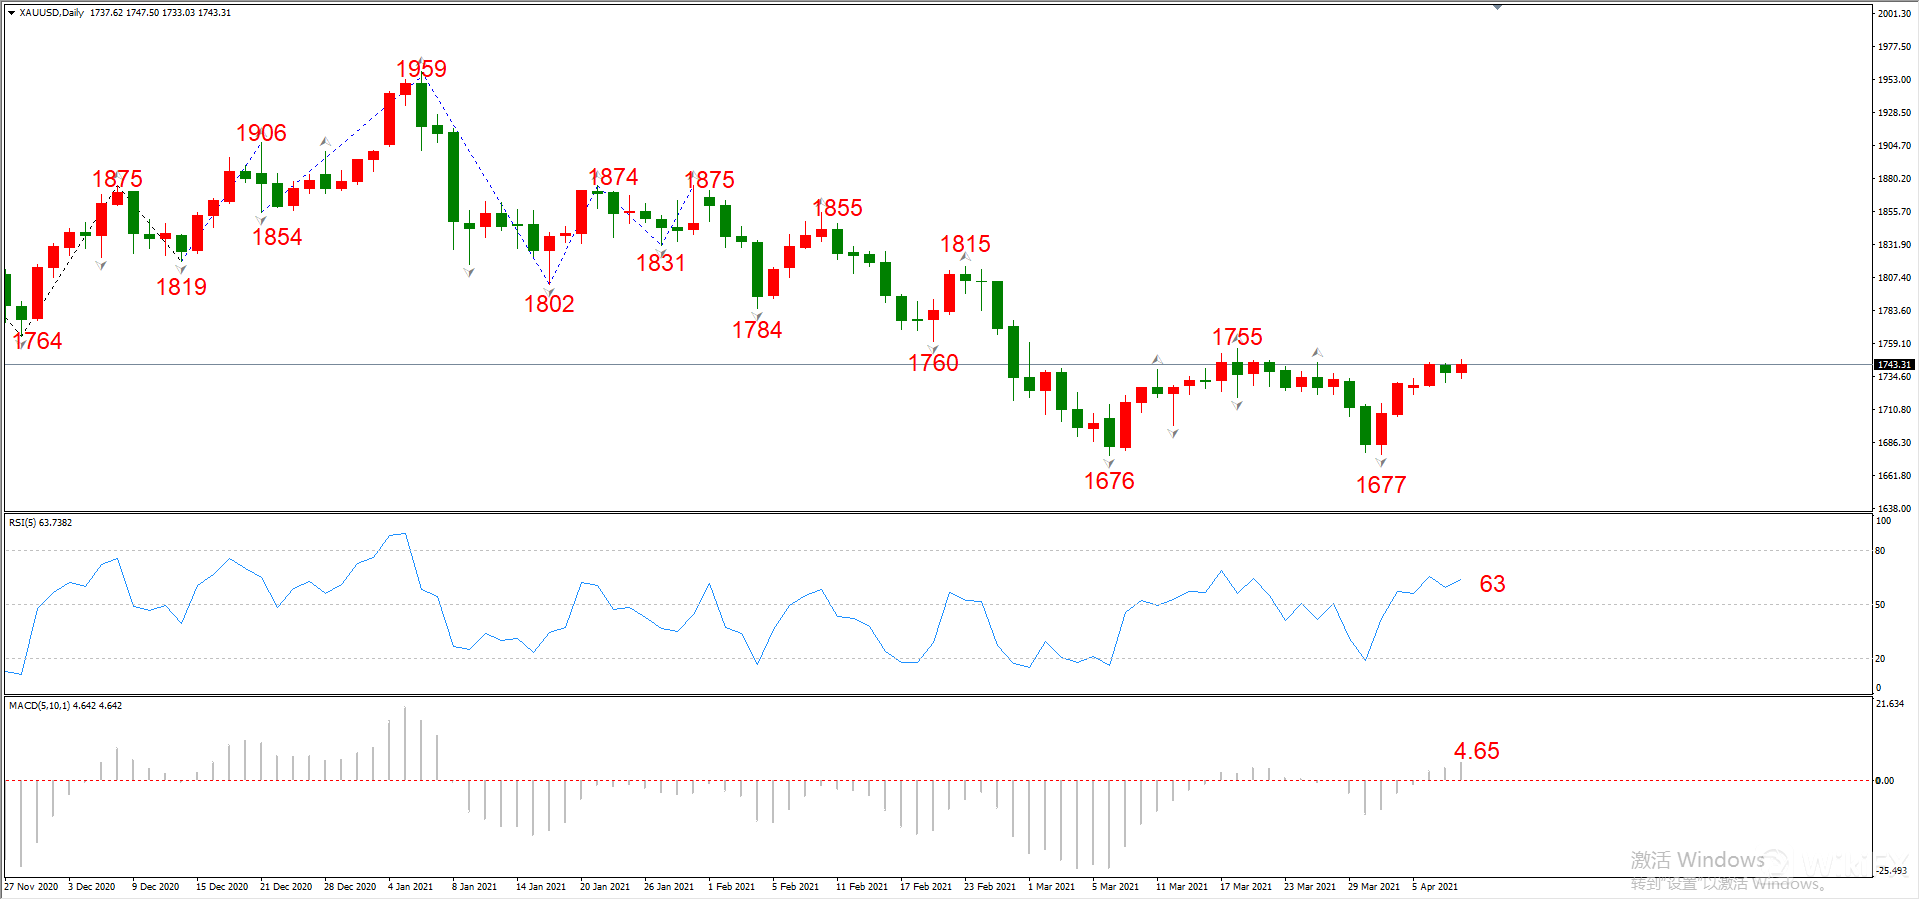This screenshot has height=900, width=1920.
Task: Select the down fractal arrow above 1676 label
Action: 1109,463
